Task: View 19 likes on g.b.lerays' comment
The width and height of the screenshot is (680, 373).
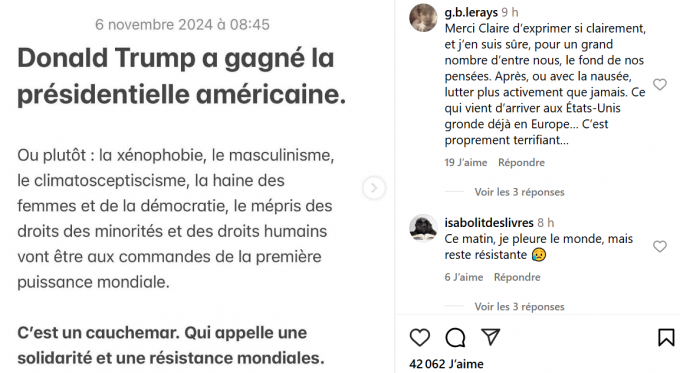Action: (x=466, y=163)
